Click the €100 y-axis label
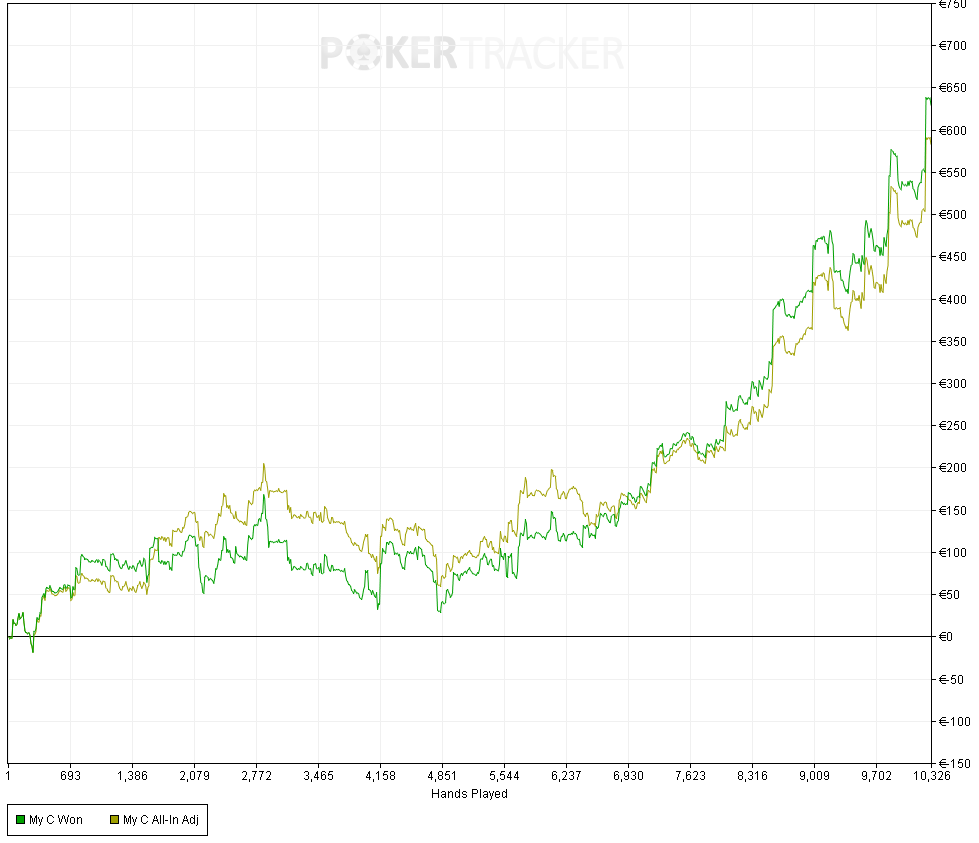Screen dimensions: 979x843 tap(952, 553)
